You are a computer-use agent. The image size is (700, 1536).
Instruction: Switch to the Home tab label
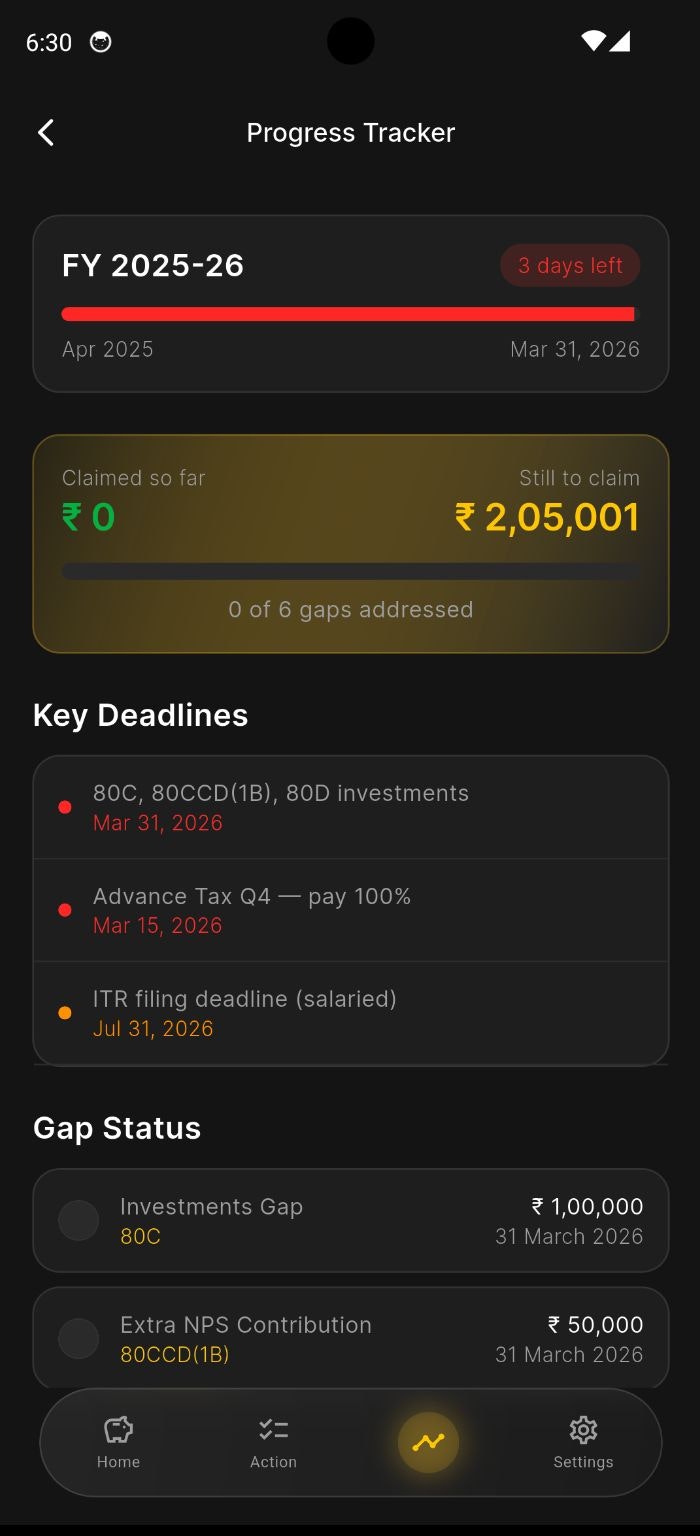pyautogui.click(x=118, y=1462)
